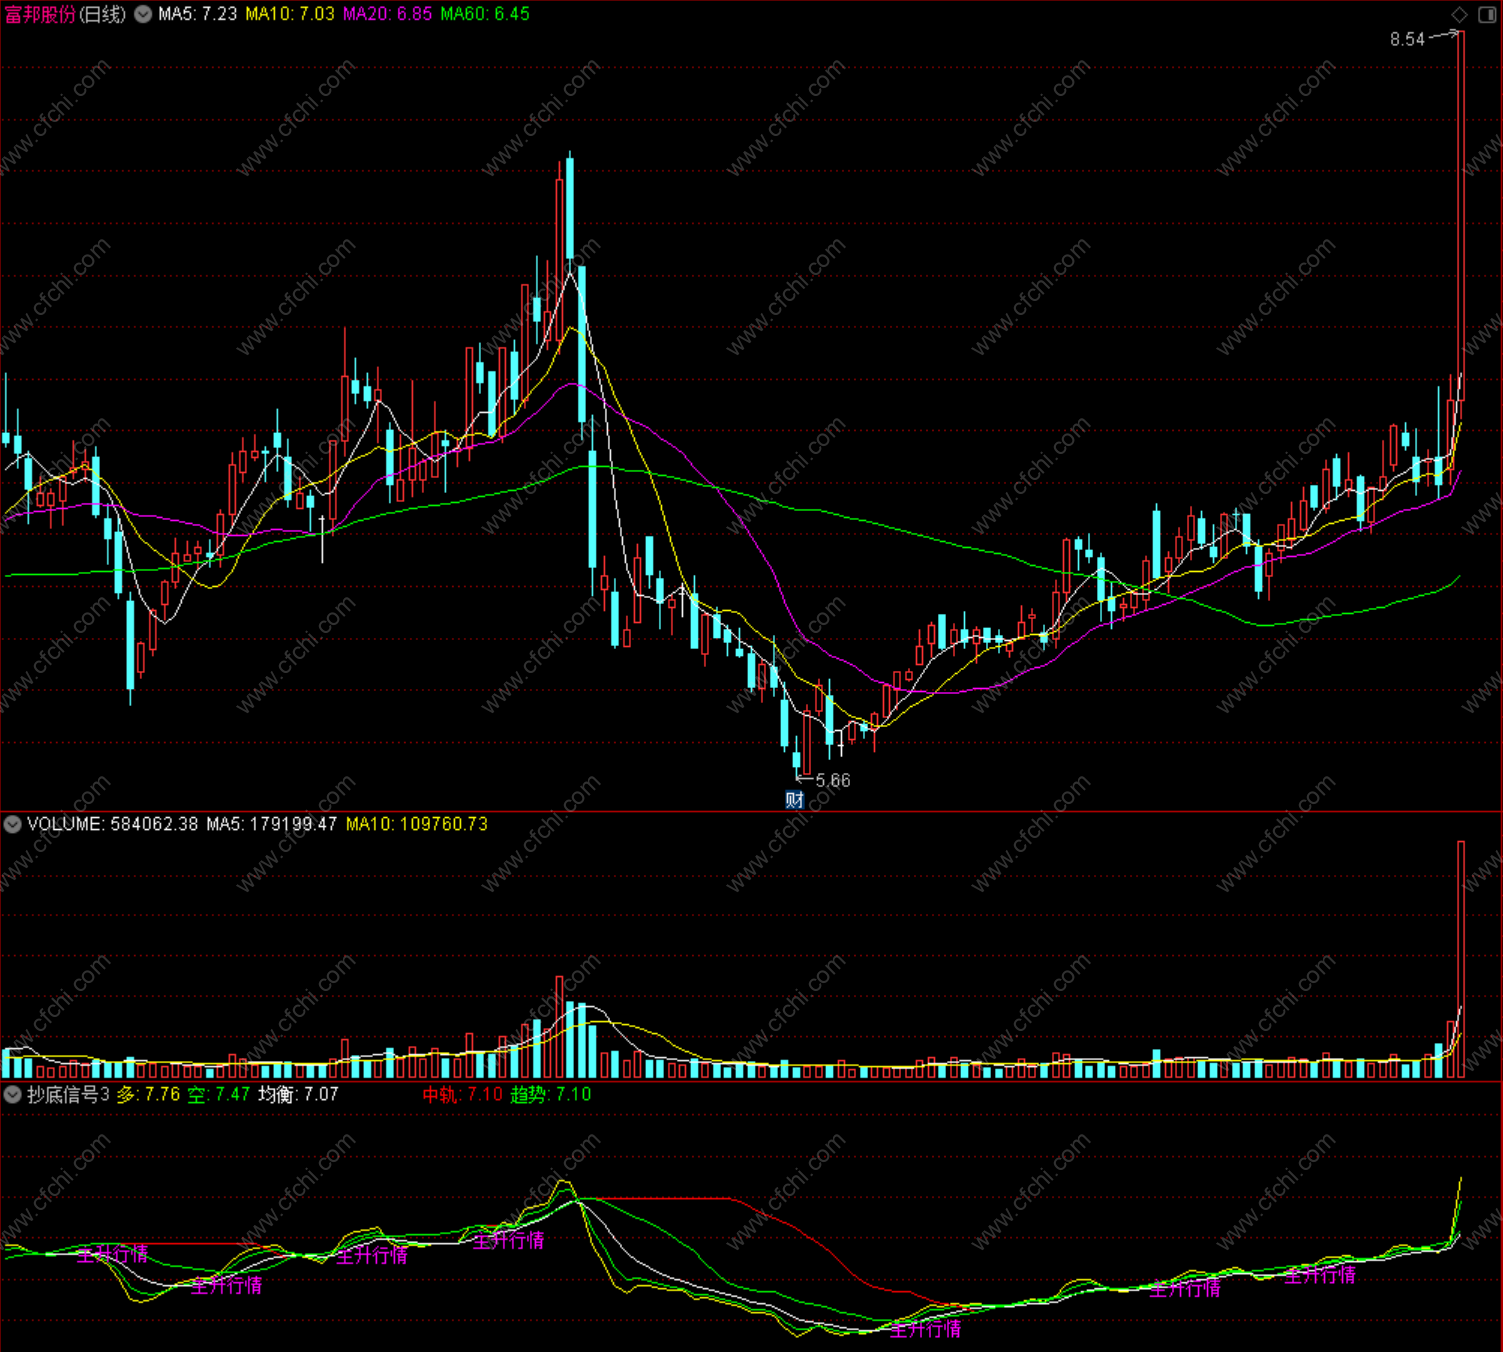Open the 抄底信号3 indicator dropdown arrow
Screen dimensions: 1503x1352
point(13,1094)
